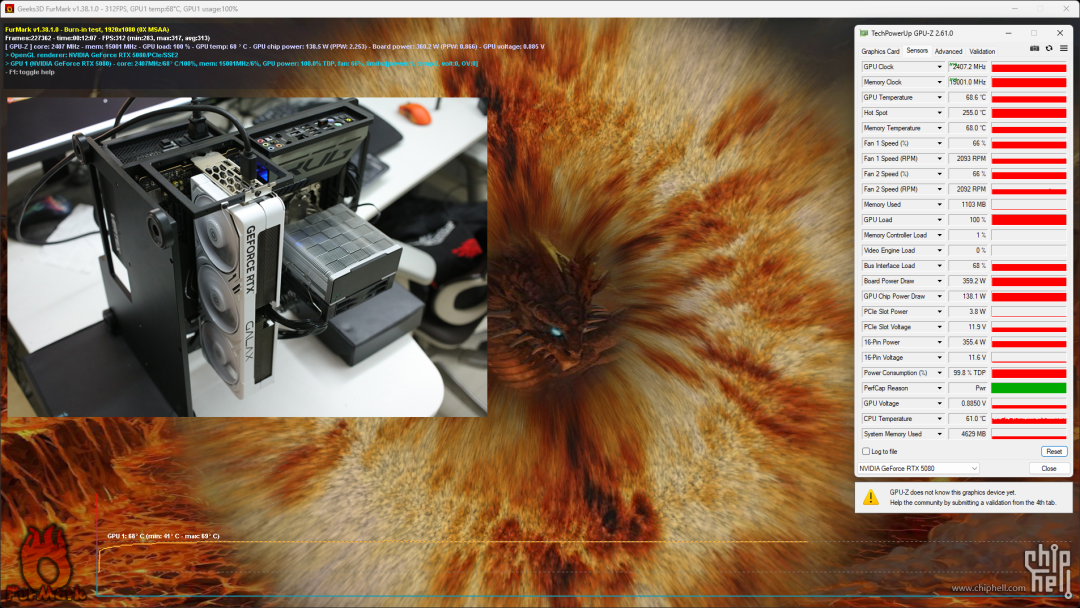This screenshot has width=1080, height=608.
Task: Click the "F1: toggle help" line in FurMark
Action: click(29, 72)
